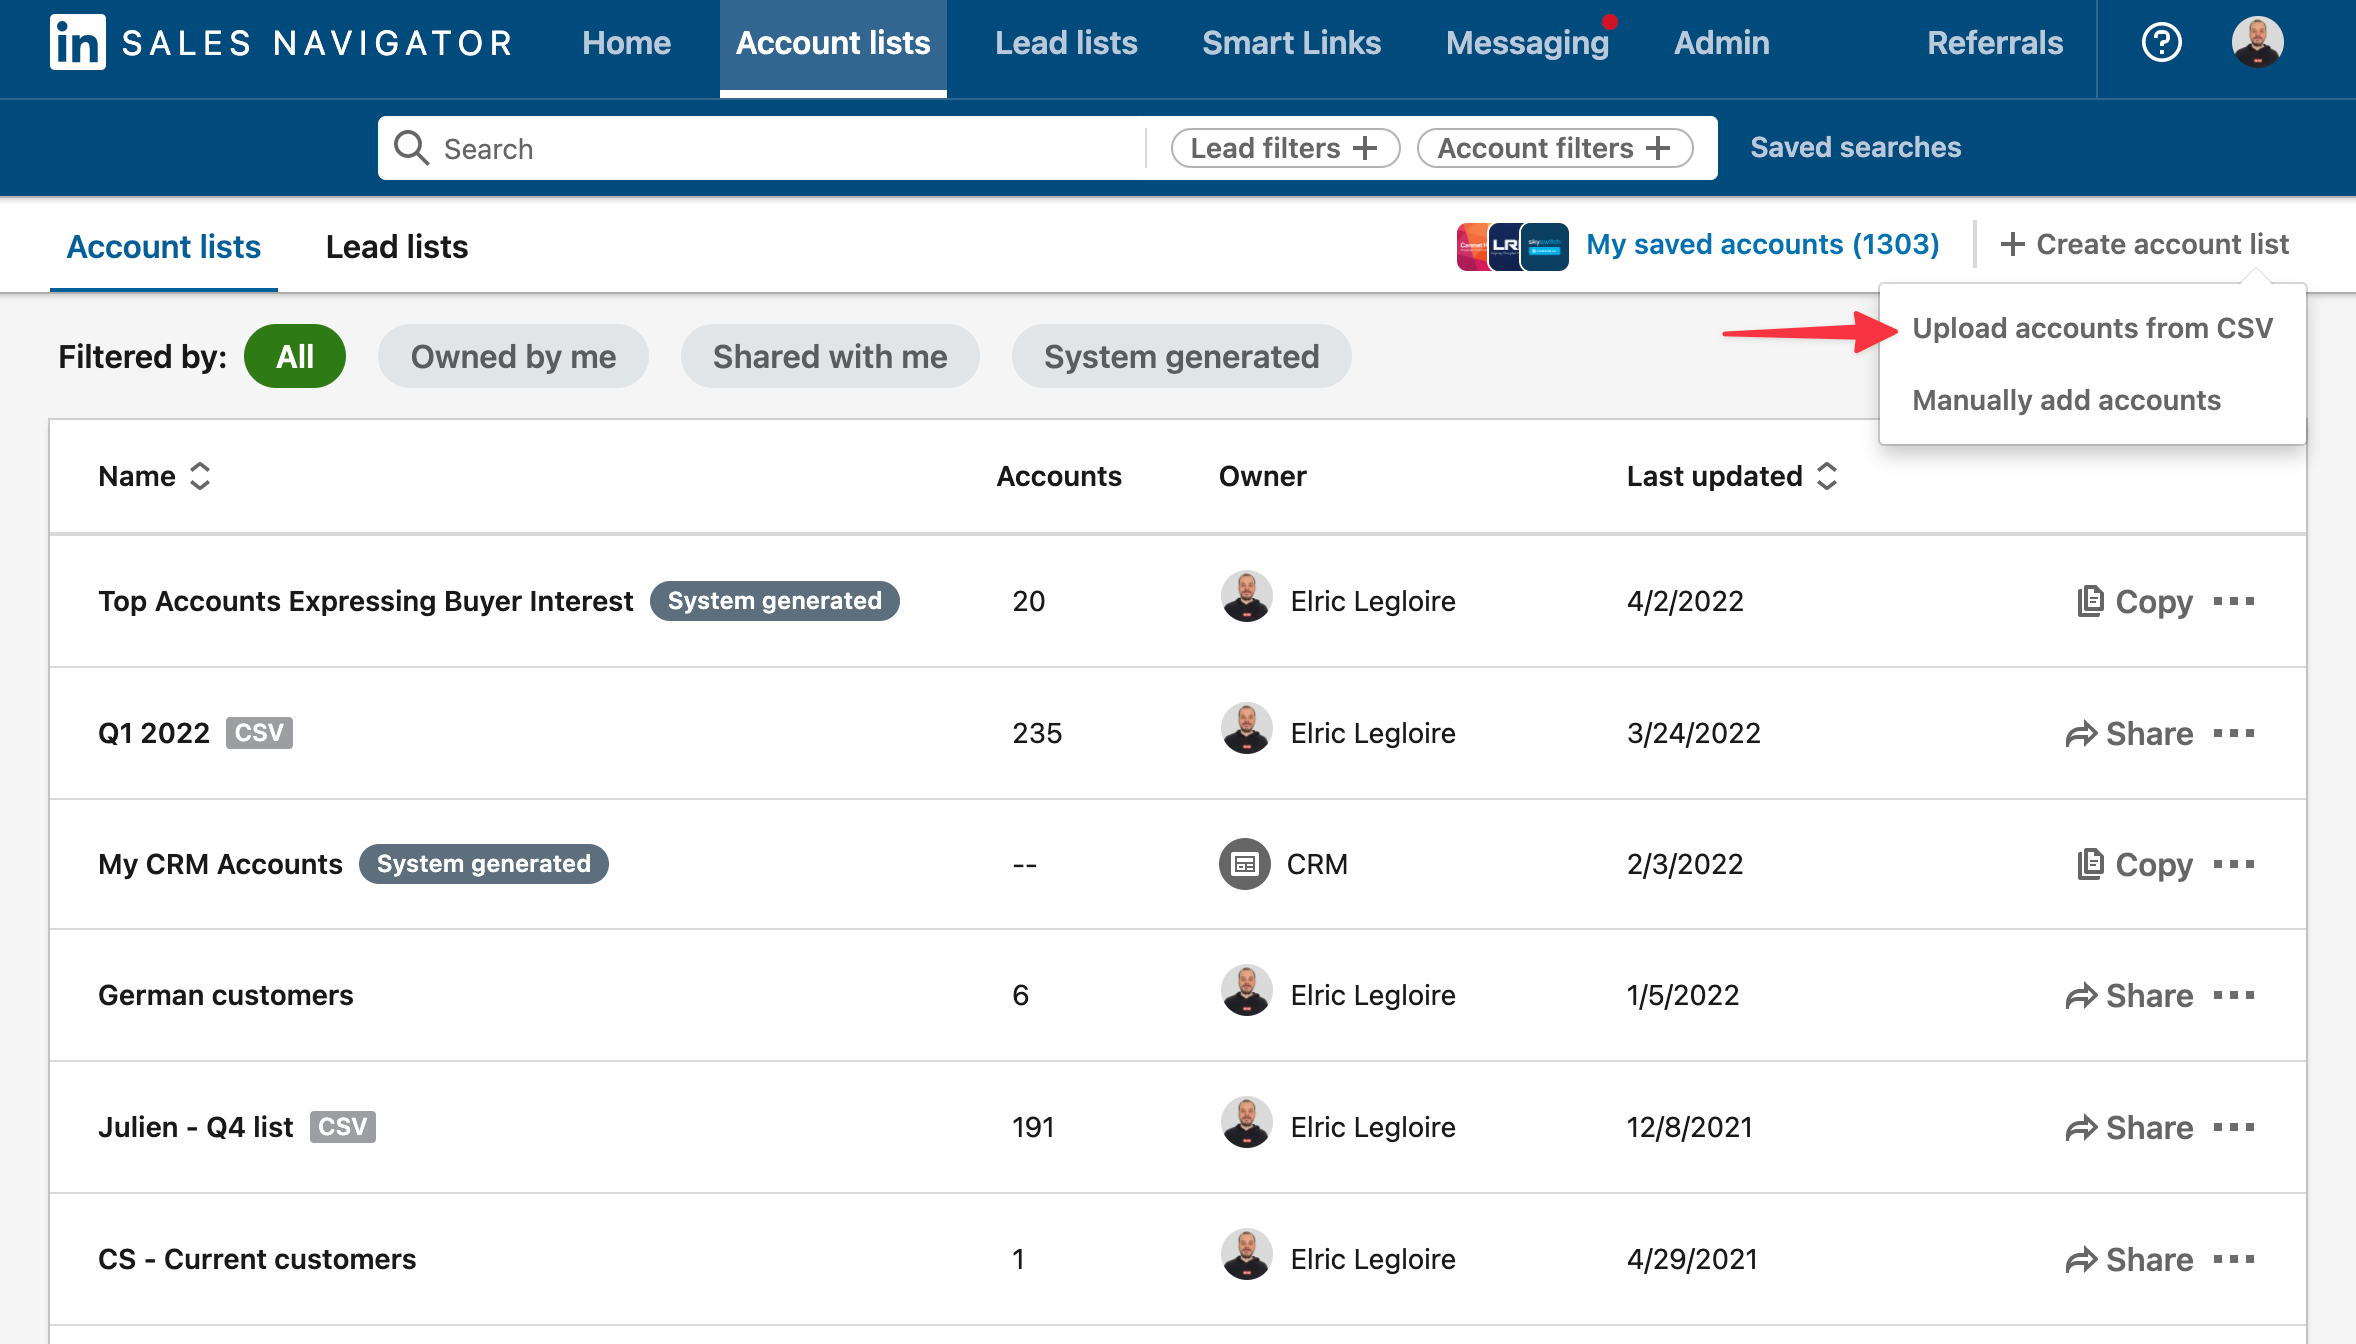Open more options for My CRM Accounts

click(x=2234, y=864)
